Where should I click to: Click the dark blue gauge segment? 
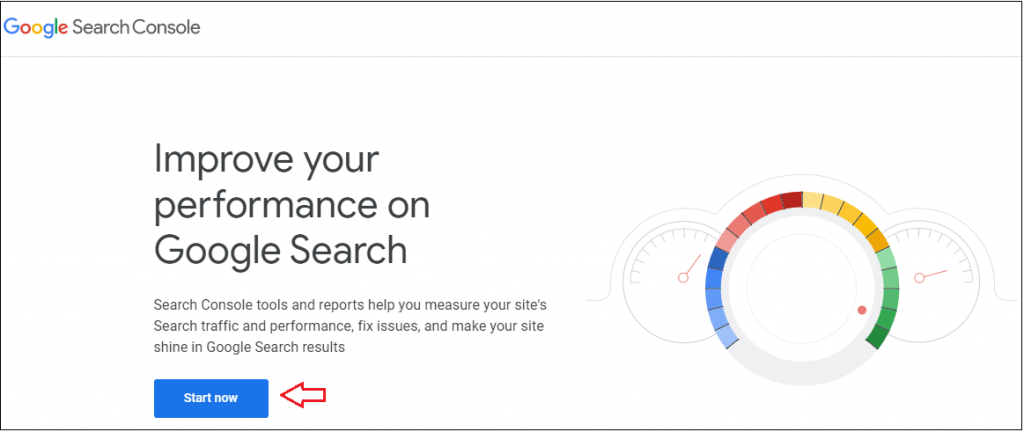(716, 258)
